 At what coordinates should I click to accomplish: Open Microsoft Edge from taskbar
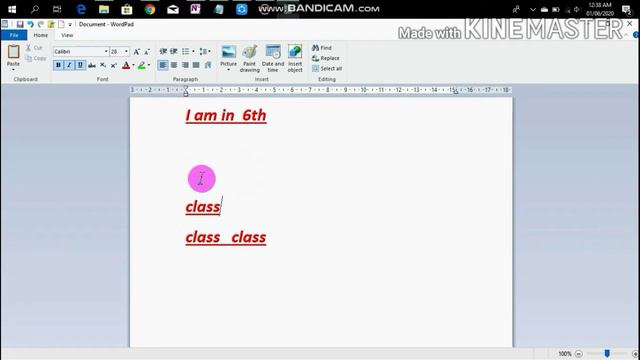click(x=81, y=9)
